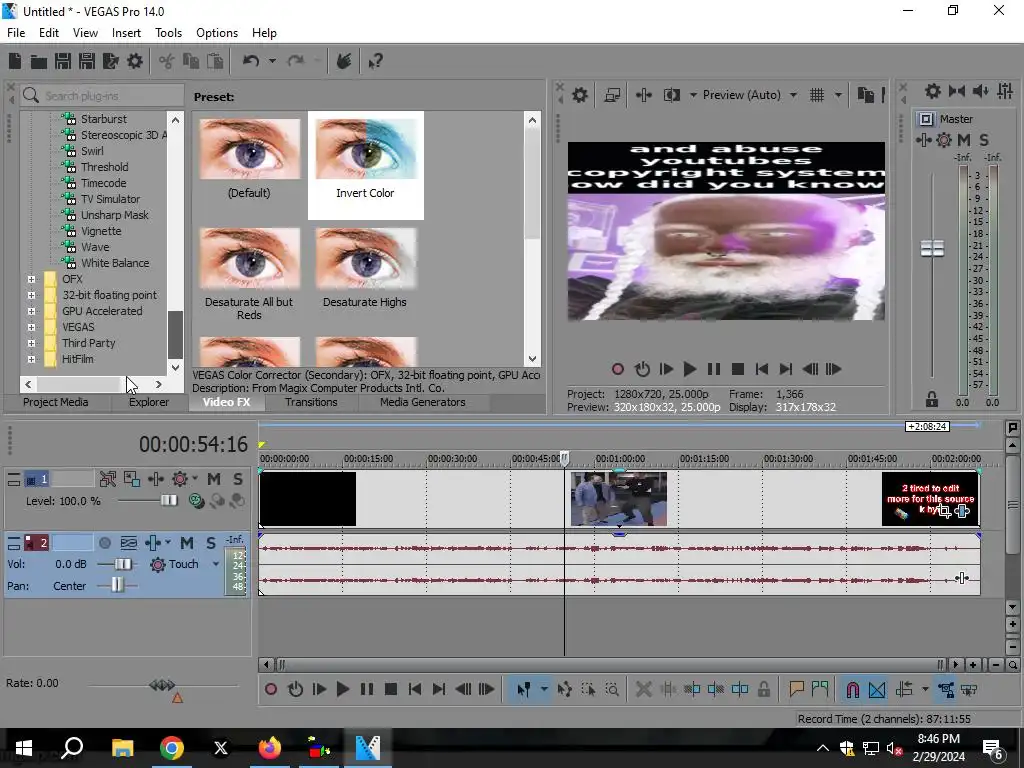This screenshot has width=1024, height=768.
Task: Pause playback in the preview window
Action: (714, 370)
